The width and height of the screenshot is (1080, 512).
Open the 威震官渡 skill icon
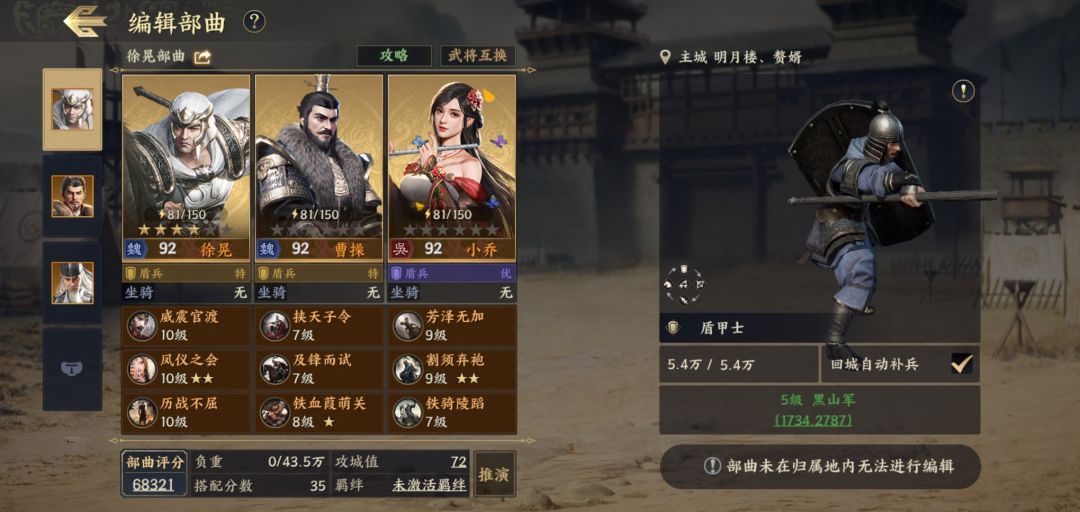142,326
